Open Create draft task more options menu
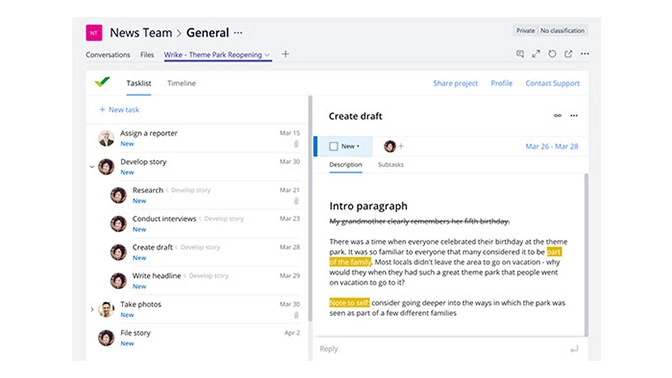672x378 pixels. pos(574,116)
